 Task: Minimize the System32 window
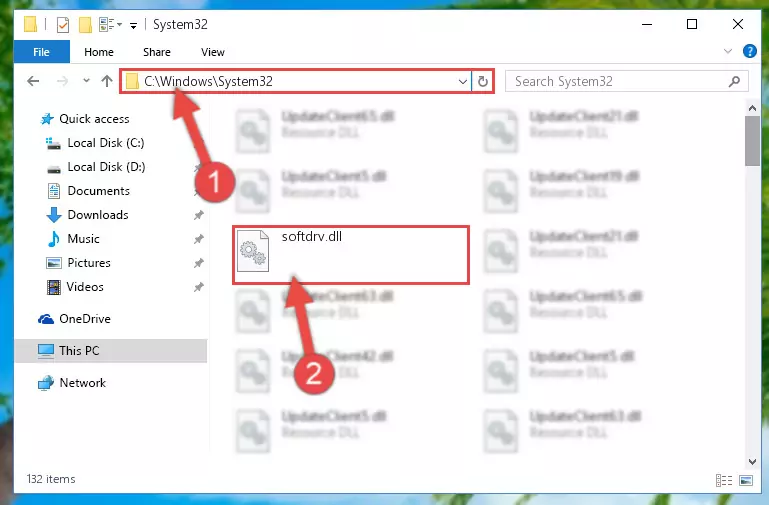point(647,24)
